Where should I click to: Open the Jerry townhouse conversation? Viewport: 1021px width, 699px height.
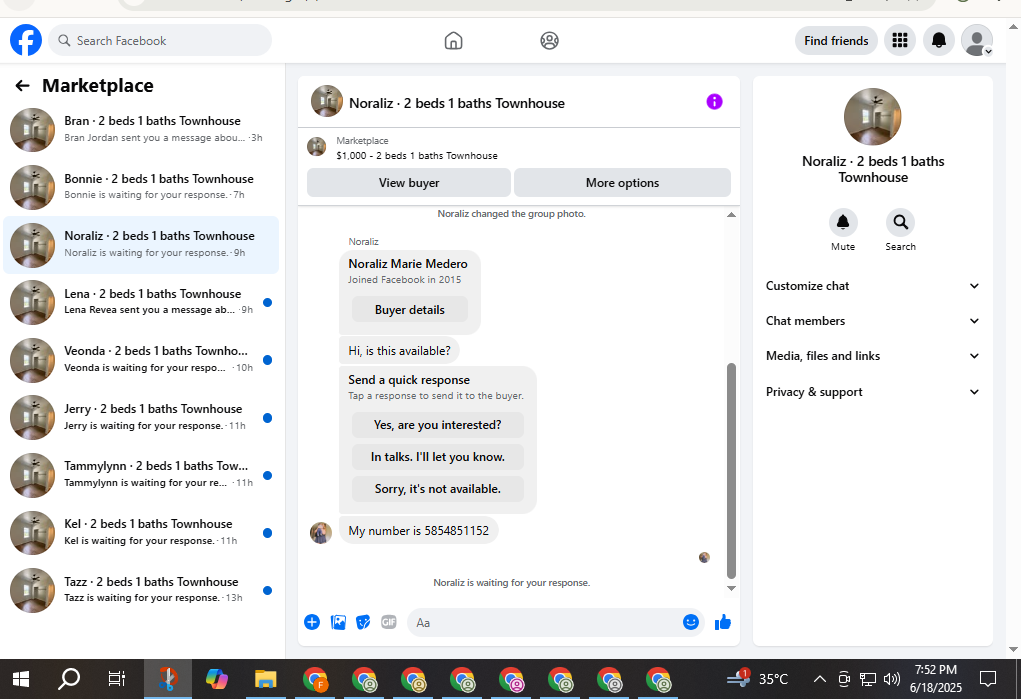pos(141,418)
